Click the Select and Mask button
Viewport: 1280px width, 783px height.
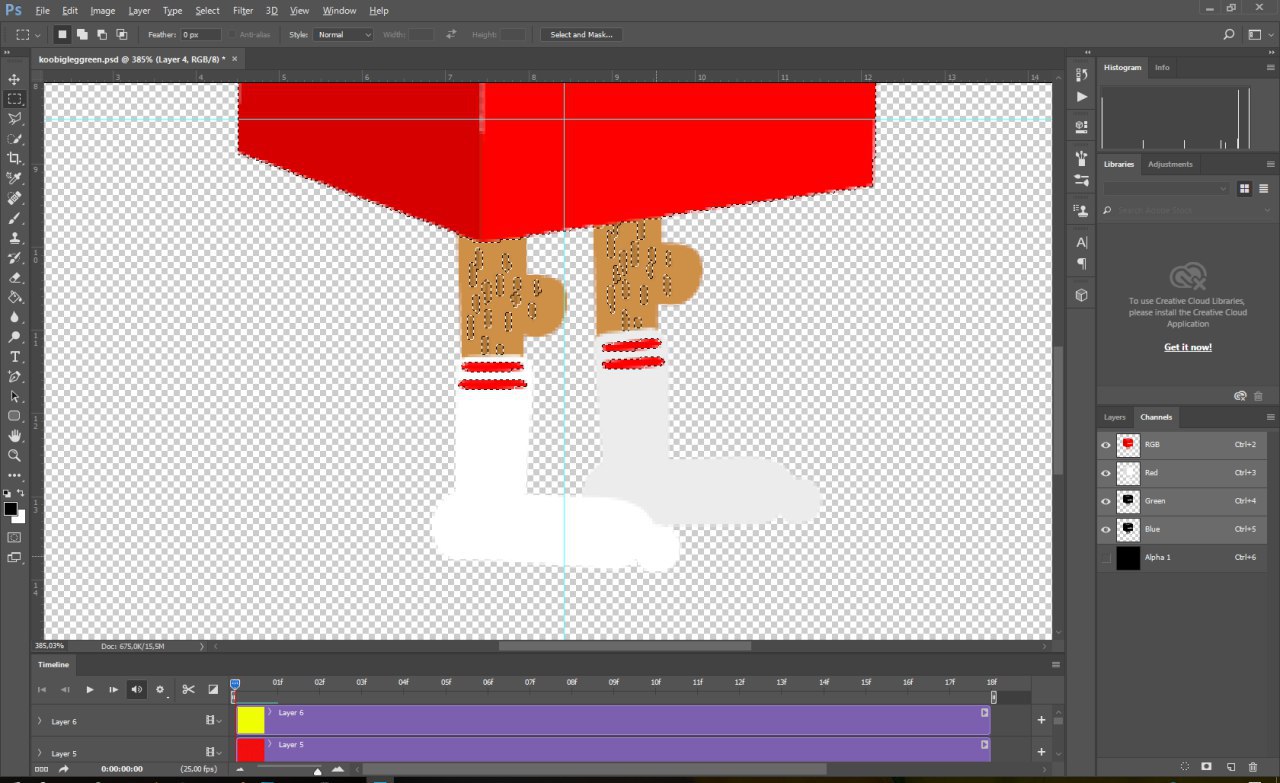[581, 34]
